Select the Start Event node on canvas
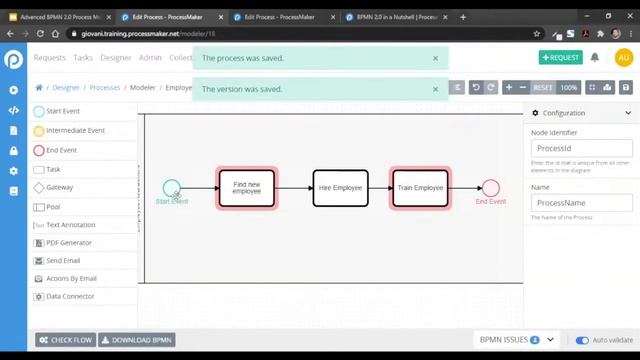Viewport: 640px width, 360px height. click(171, 188)
